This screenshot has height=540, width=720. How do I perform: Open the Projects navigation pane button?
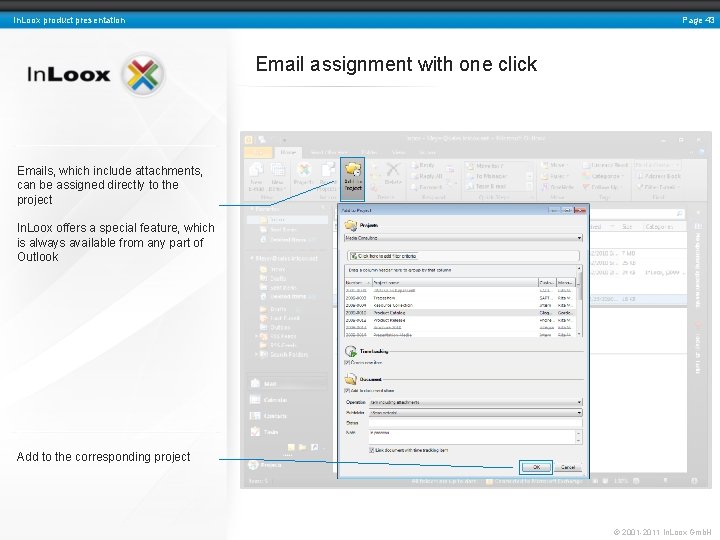tap(287, 465)
